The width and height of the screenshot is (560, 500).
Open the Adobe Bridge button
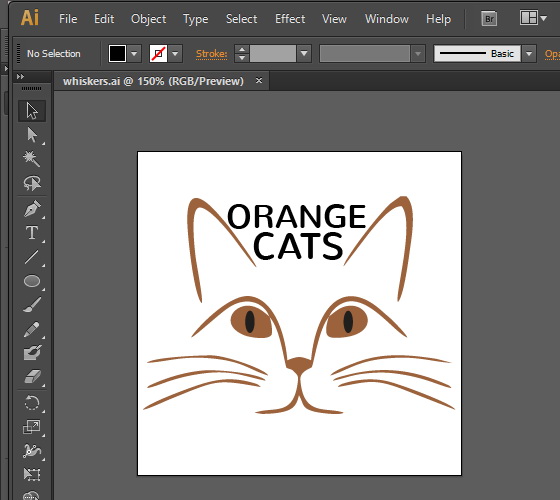tap(489, 18)
